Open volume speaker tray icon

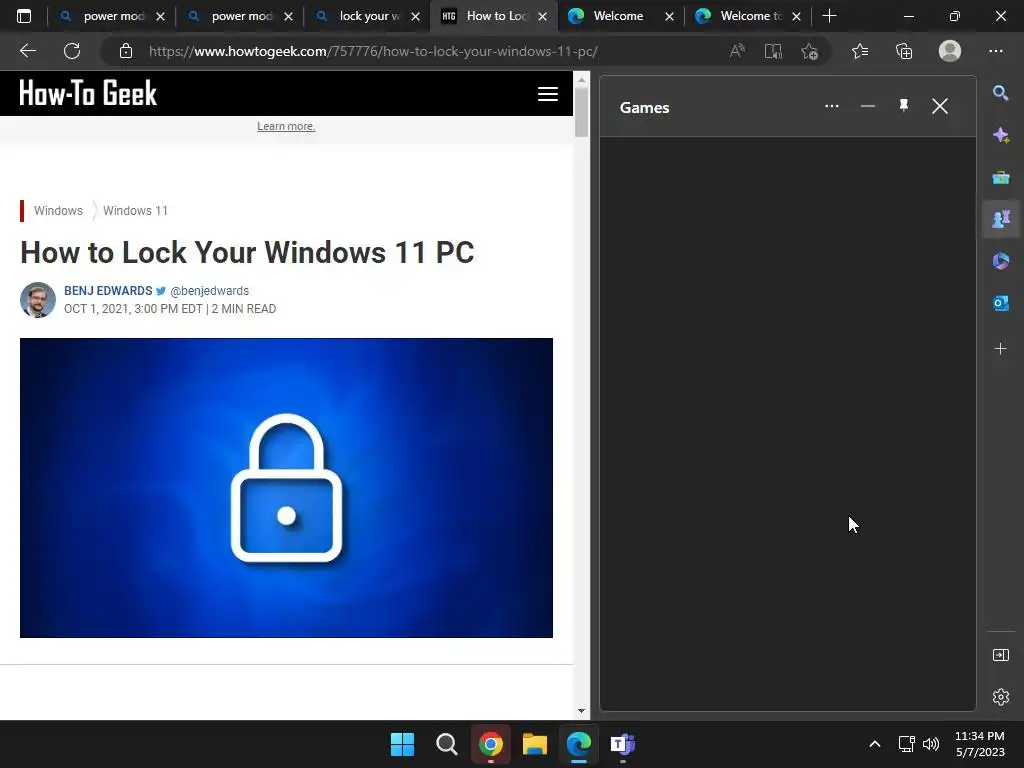pos(931,744)
